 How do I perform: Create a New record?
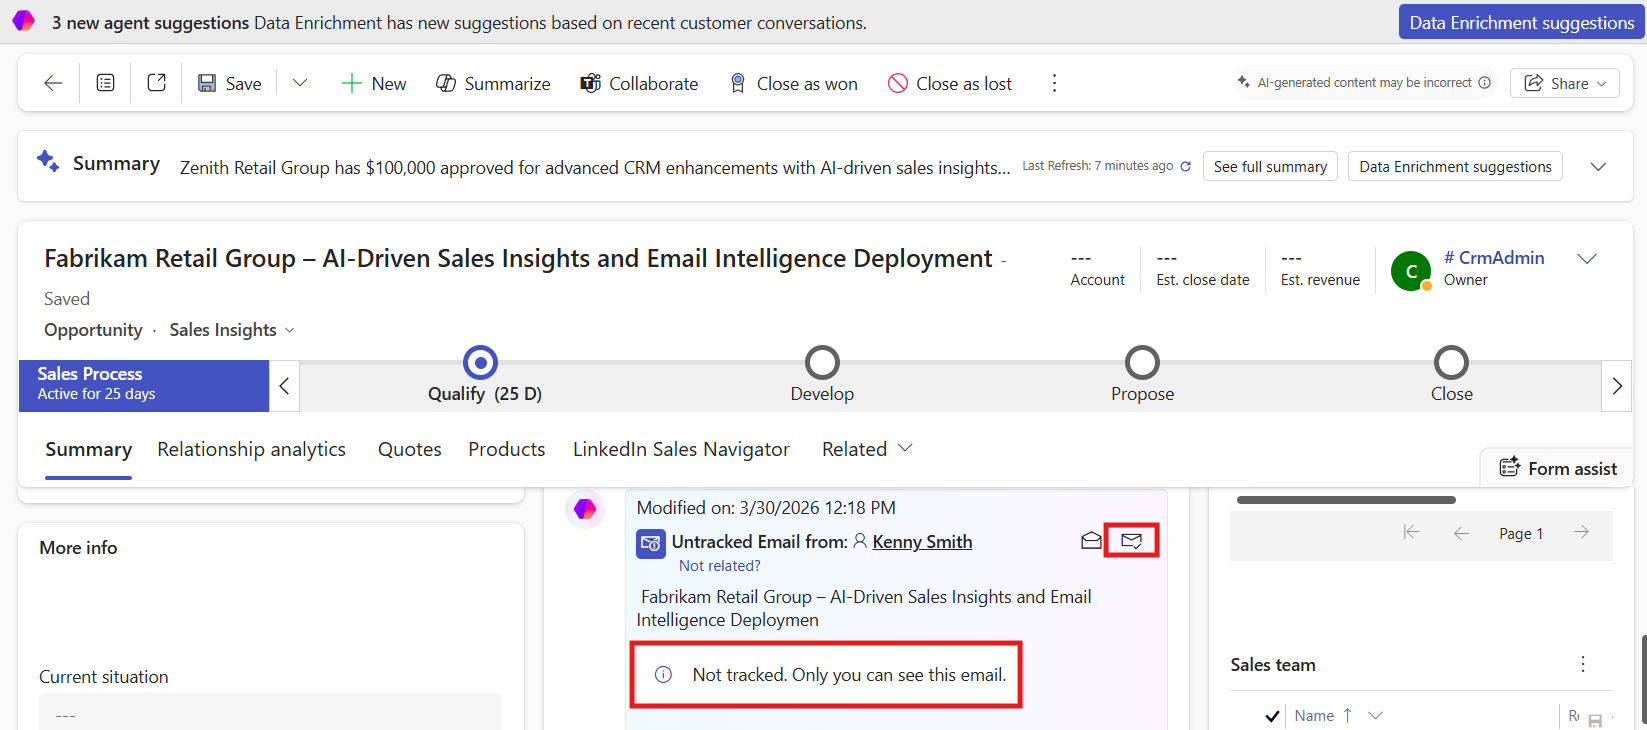(373, 83)
